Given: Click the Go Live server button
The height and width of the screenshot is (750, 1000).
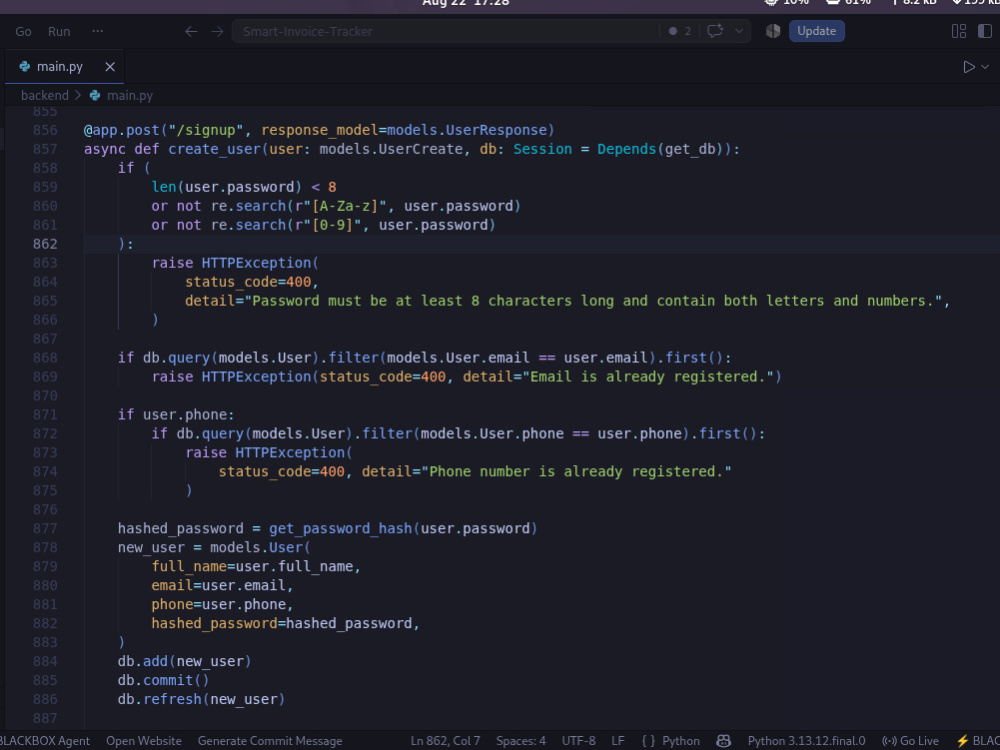Looking at the screenshot, I should (x=910, y=740).
